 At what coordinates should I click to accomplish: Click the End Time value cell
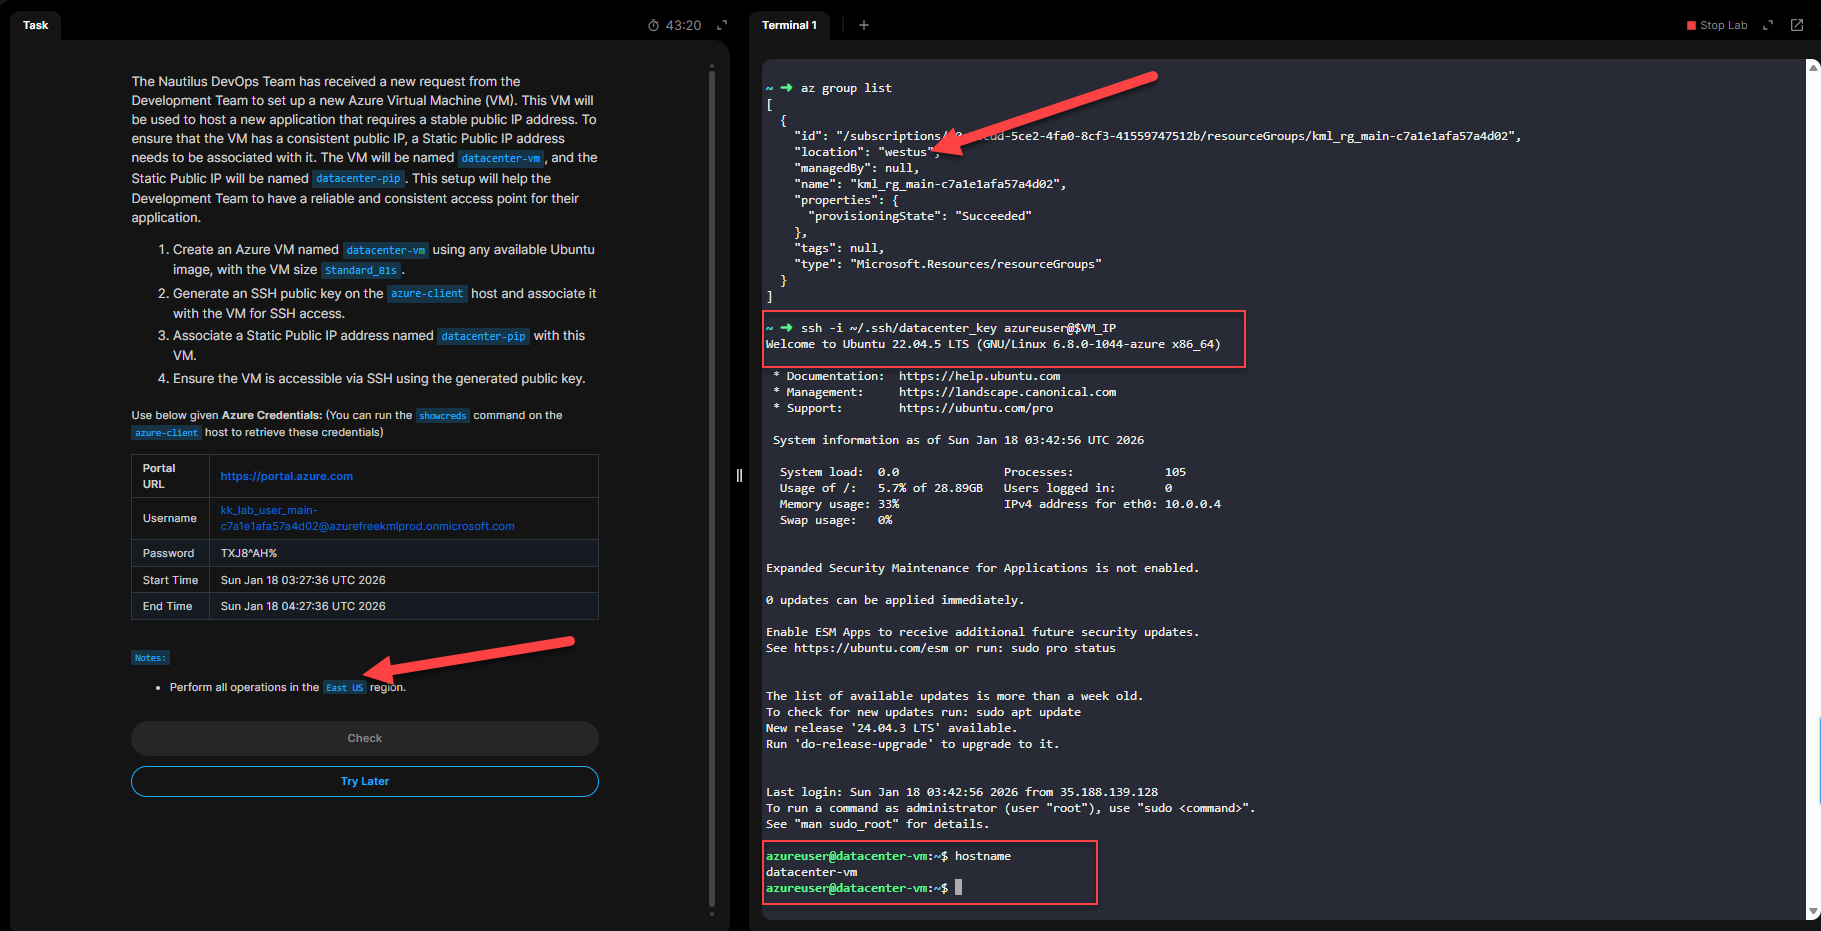tap(404, 606)
